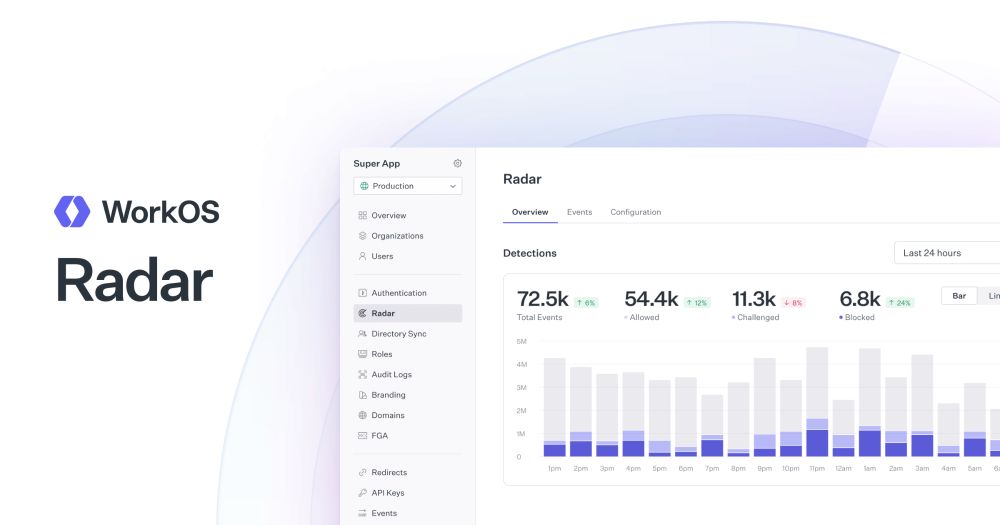Click the 1pm bar in the Detections chart
This screenshot has width=1000, height=525.
coord(554,407)
